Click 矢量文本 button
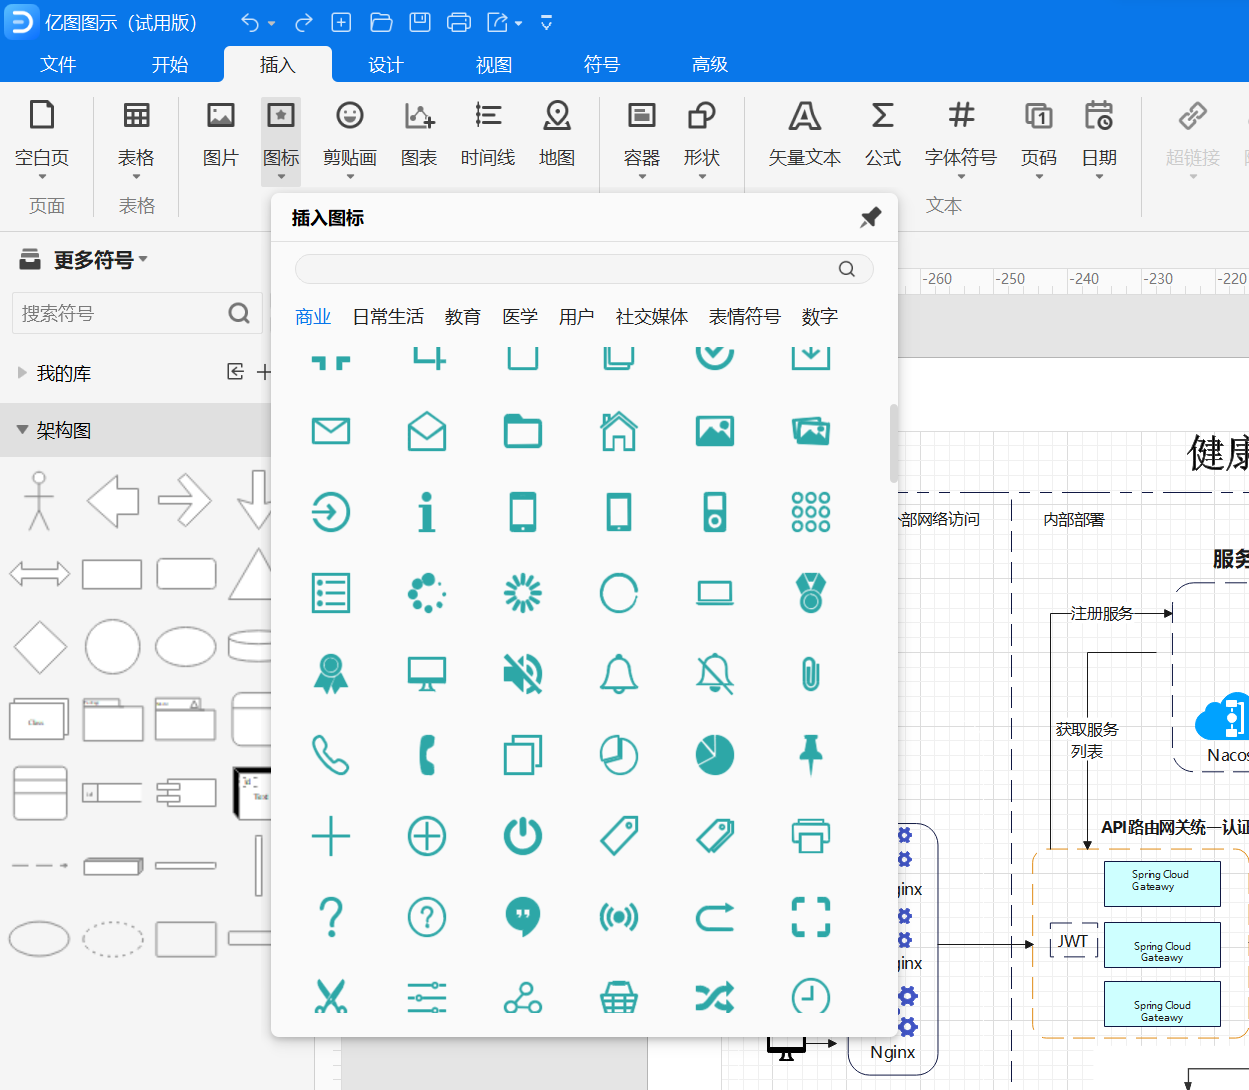Screen dimensions: 1249x1090 click(805, 133)
